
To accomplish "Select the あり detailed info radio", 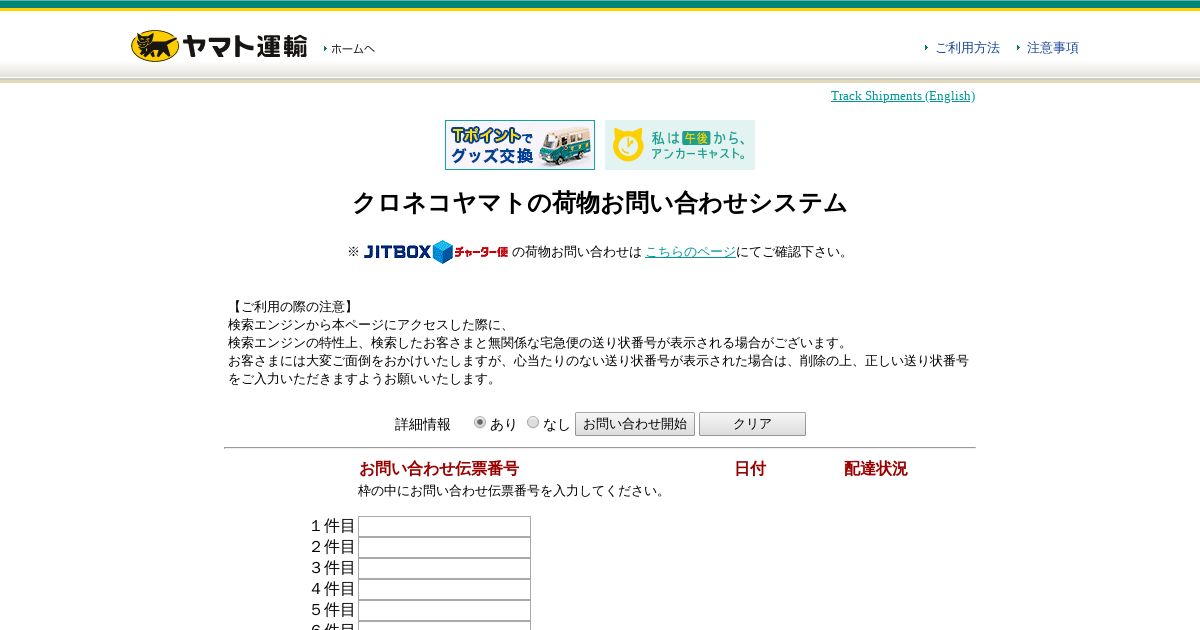I will [480, 423].
